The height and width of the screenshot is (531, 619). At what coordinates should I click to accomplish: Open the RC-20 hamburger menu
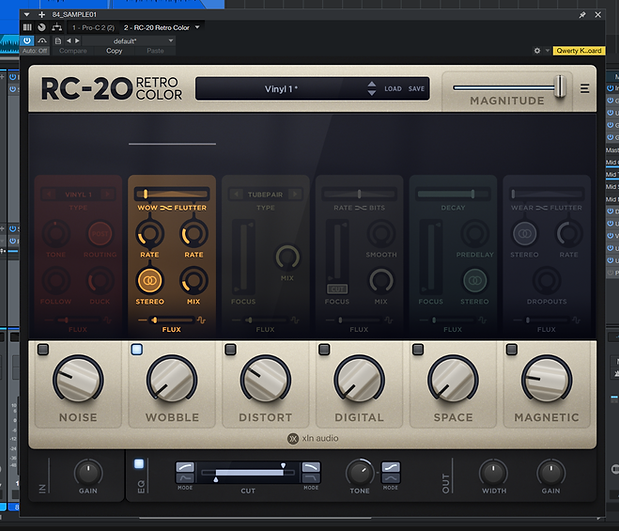585,88
